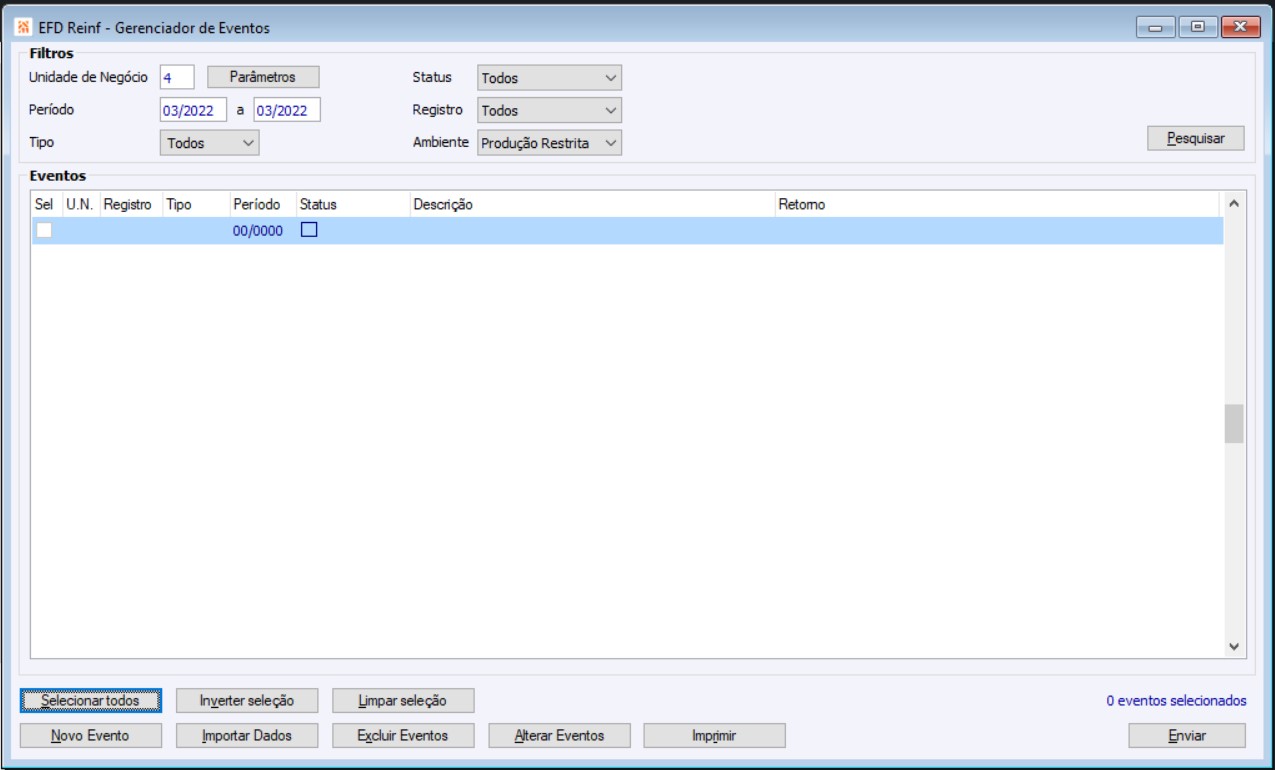Viewport: 1275px width, 770px height.
Task: Click Limpar seleção button
Action: (402, 700)
